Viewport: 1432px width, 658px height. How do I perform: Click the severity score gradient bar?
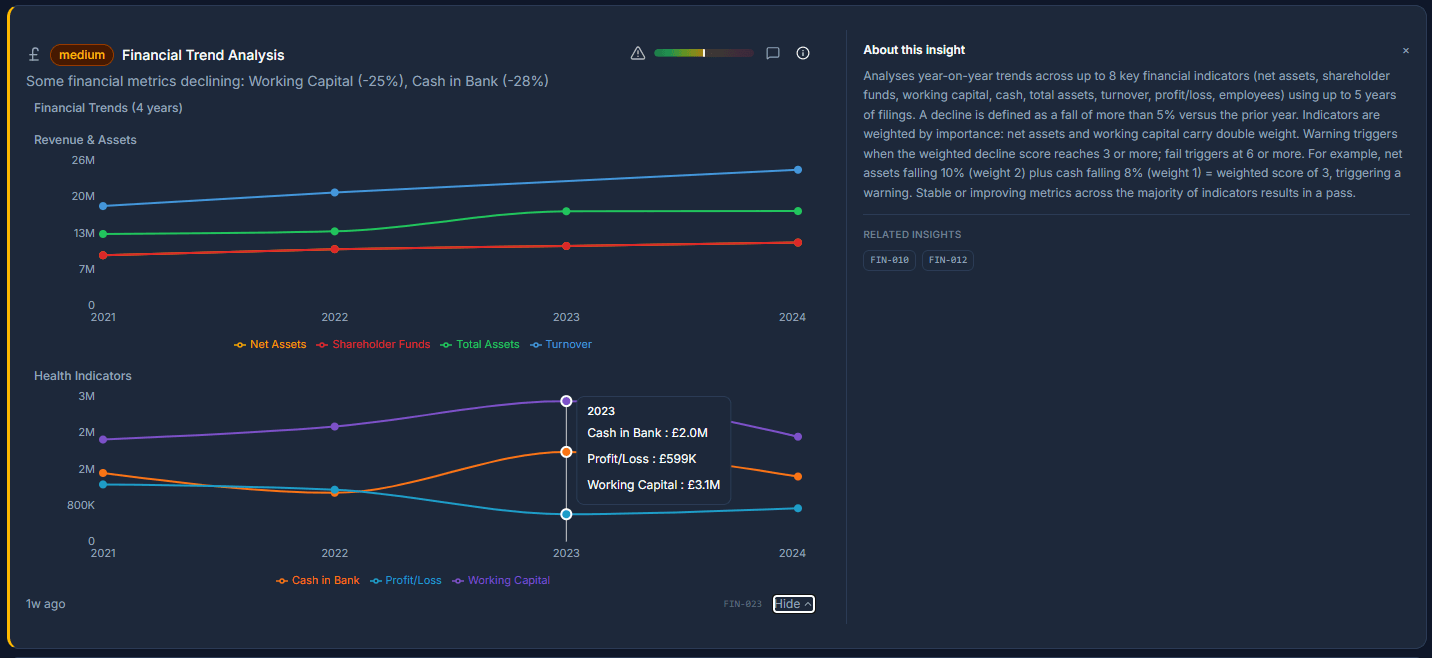click(x=703, y=53)
